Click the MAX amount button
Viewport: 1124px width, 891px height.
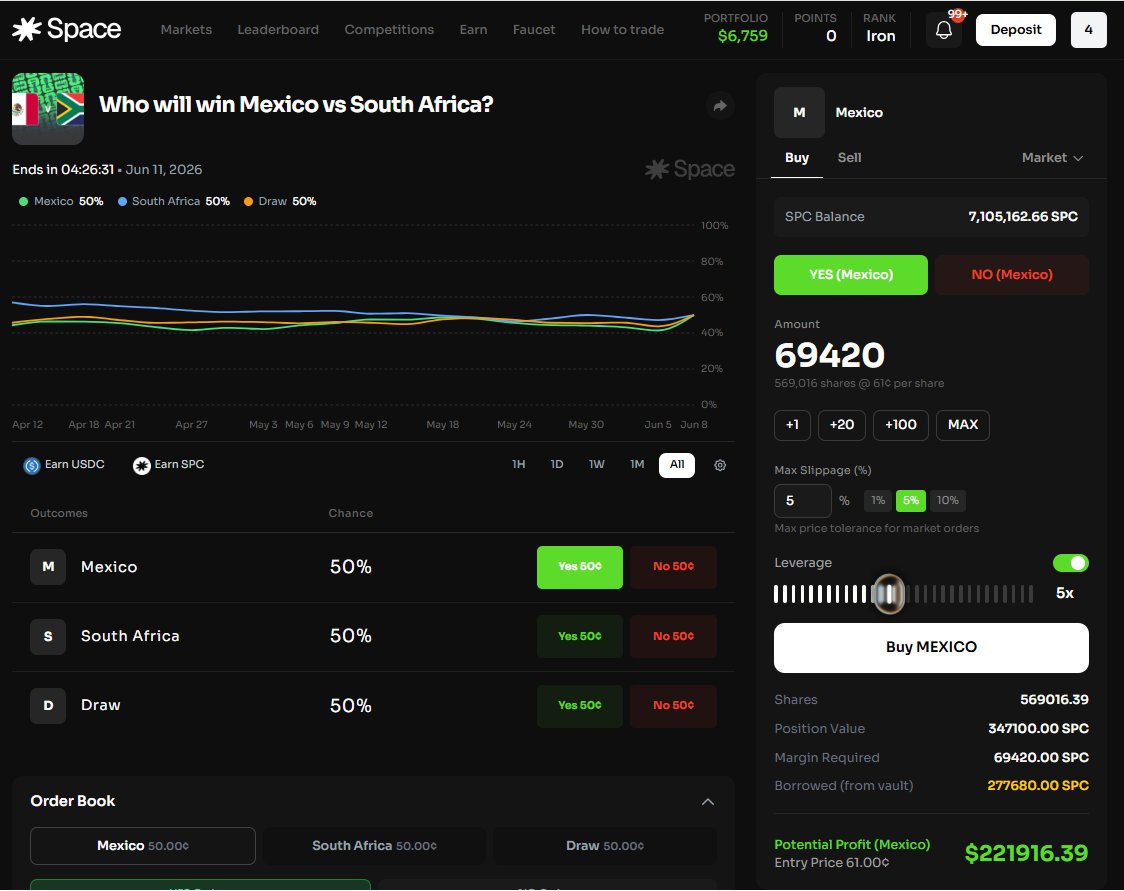(x=963, y=425)
